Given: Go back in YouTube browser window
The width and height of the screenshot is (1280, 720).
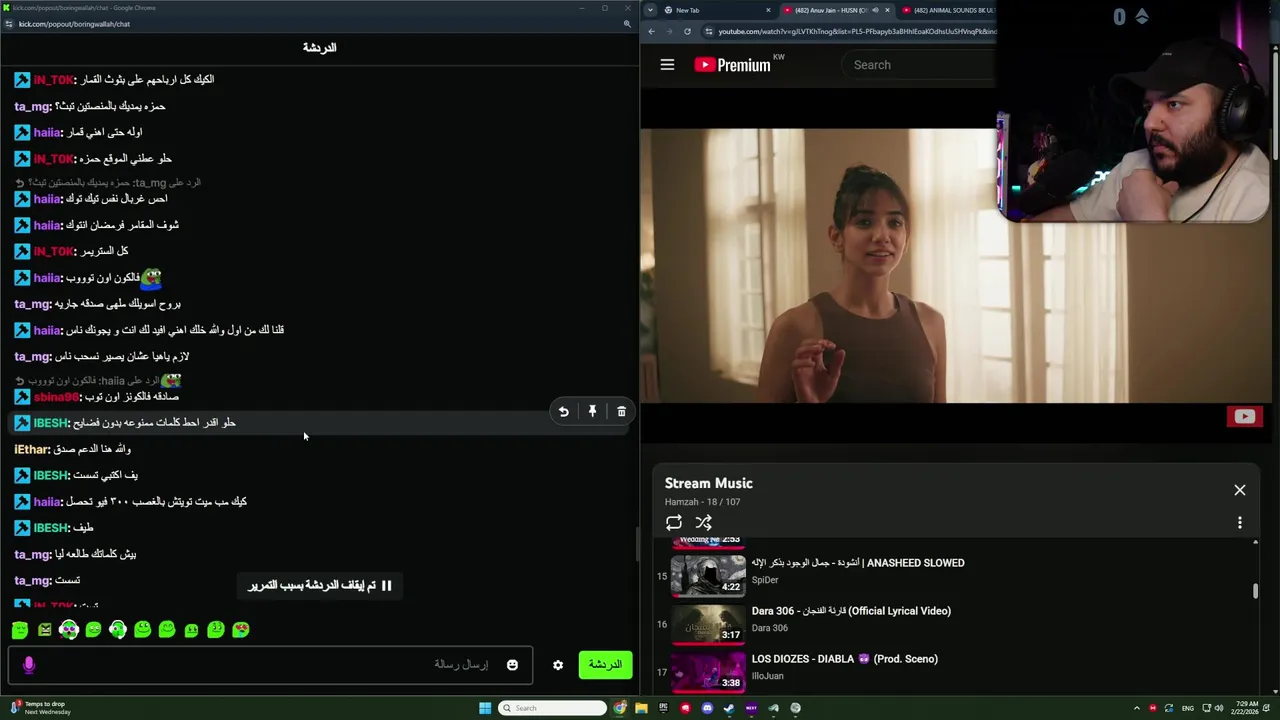Looking at the screenshot, I should 651,31.
